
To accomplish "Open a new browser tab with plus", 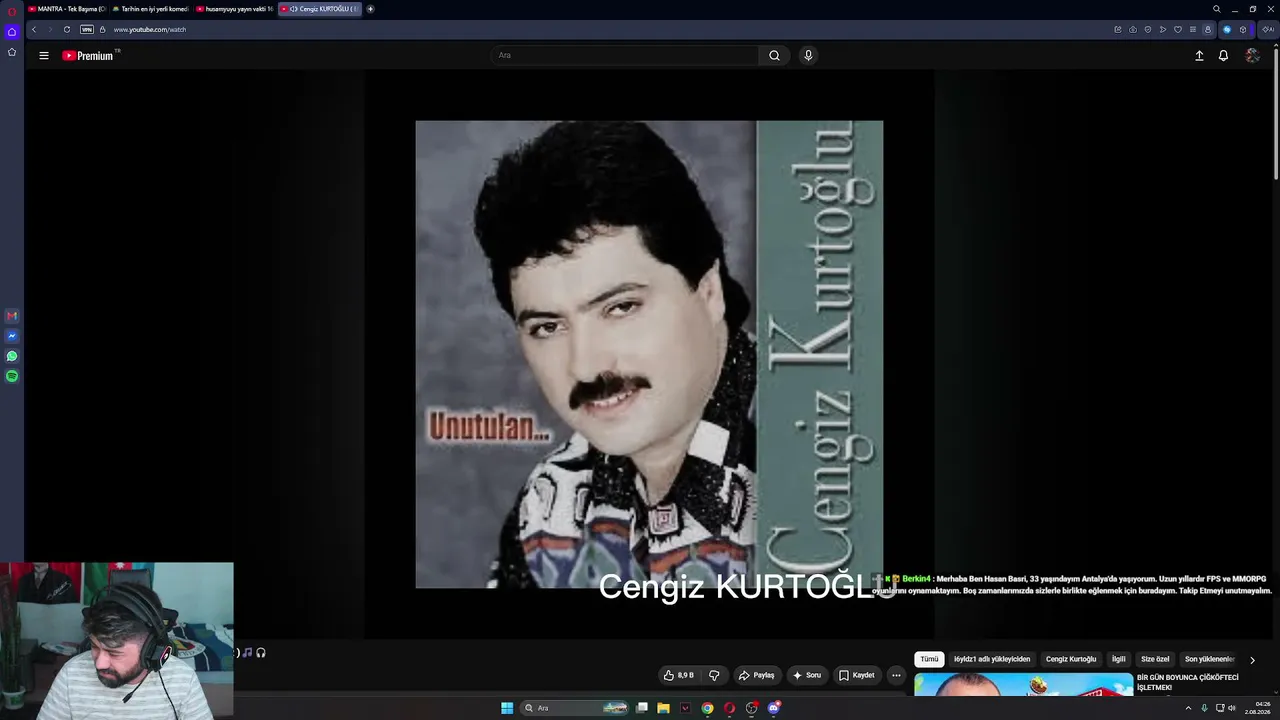I will tap(370, 9).
